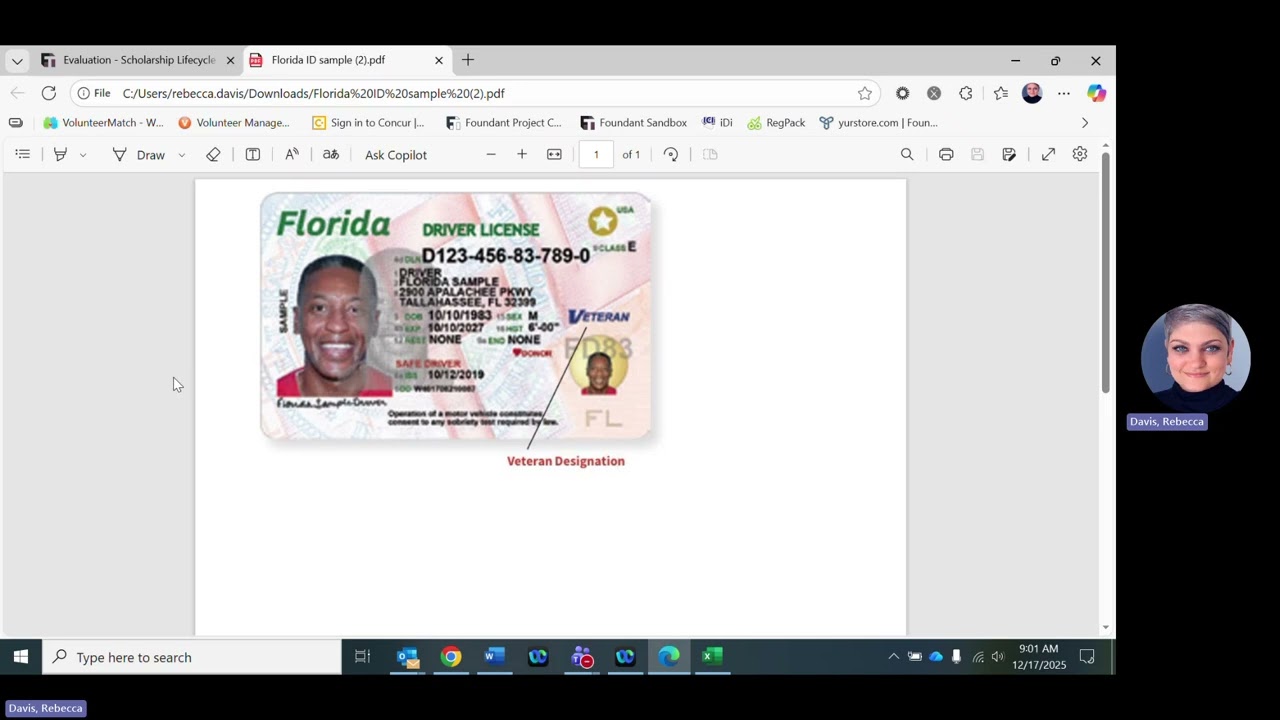This screenshot has height=720, width=1280.
Task: Open Excel from the taskbar
Action: (x=712, y=657)
